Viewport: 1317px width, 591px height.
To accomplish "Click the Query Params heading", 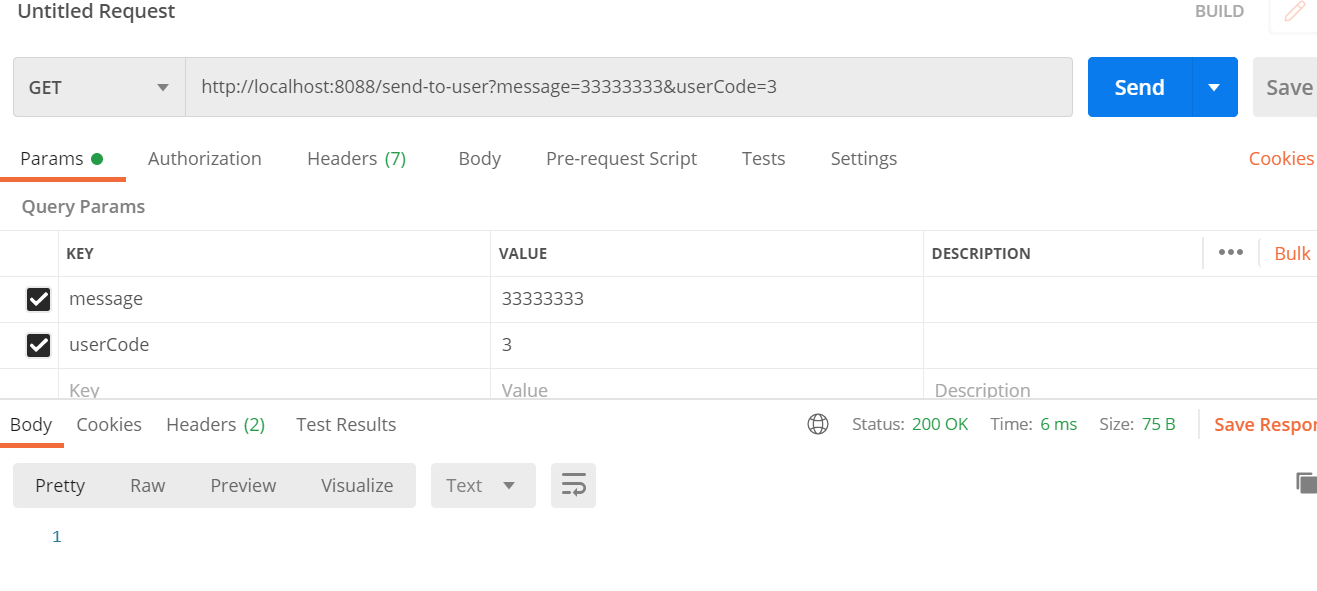I will (x=83, y=206).
